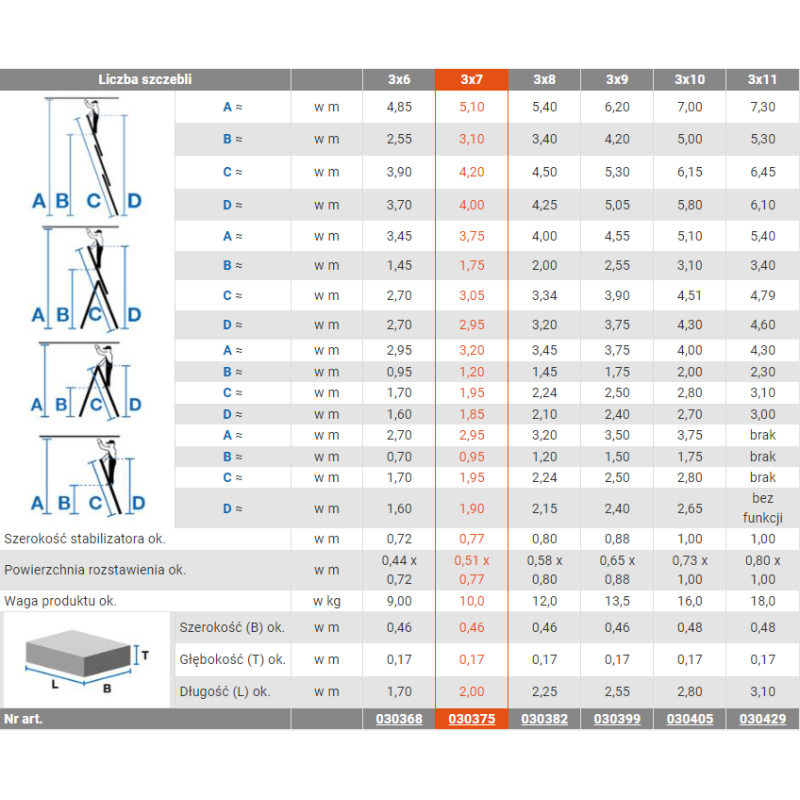Screen dimensions: 800x800
Task: Click 'Szerokość (B) ok.' label
Action: 232,628
